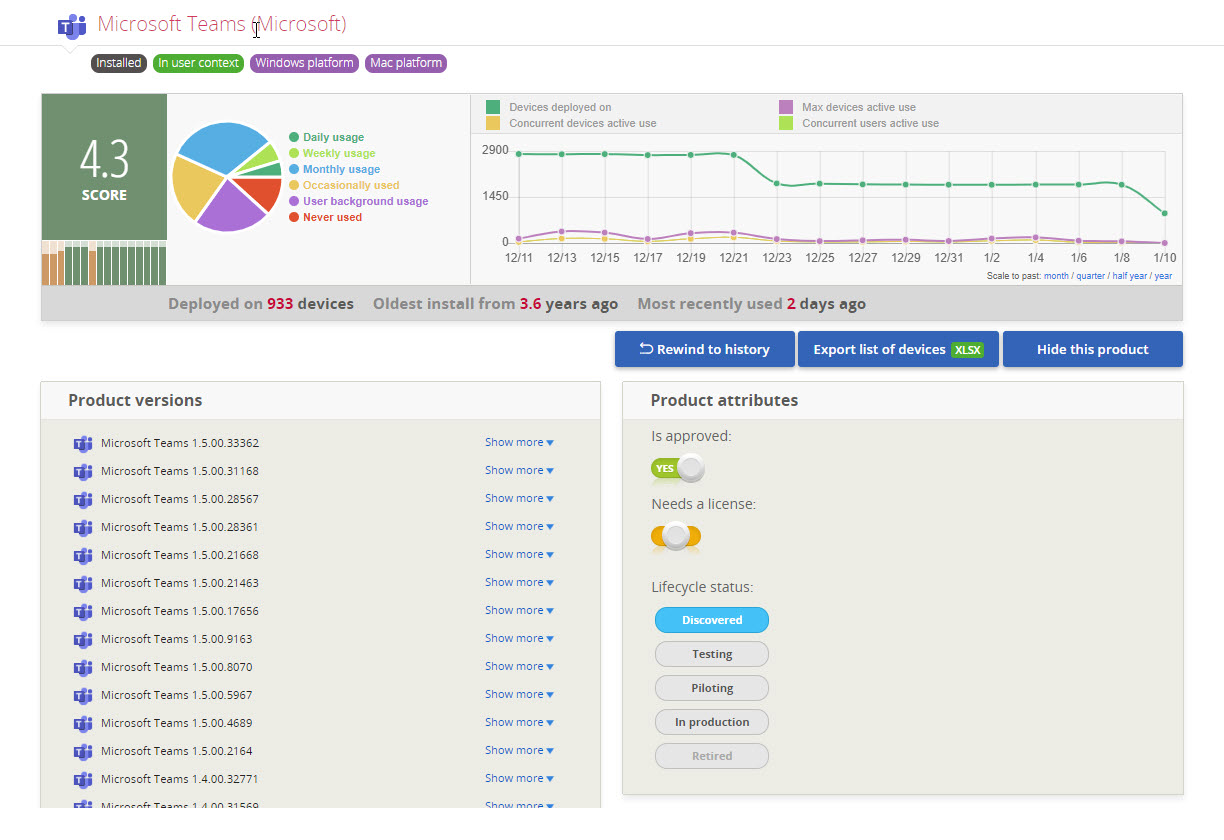Click Monthly usage legend entry
The height and width of the screenshot is (840, 1224).
pyautogui.click(x=335, y=169)
